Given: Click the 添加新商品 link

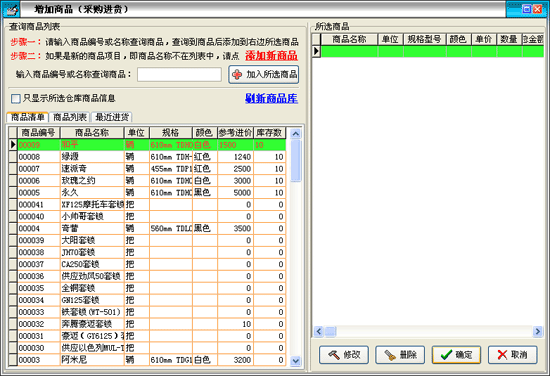Looking at the screenshot, I should coord(271,56).
